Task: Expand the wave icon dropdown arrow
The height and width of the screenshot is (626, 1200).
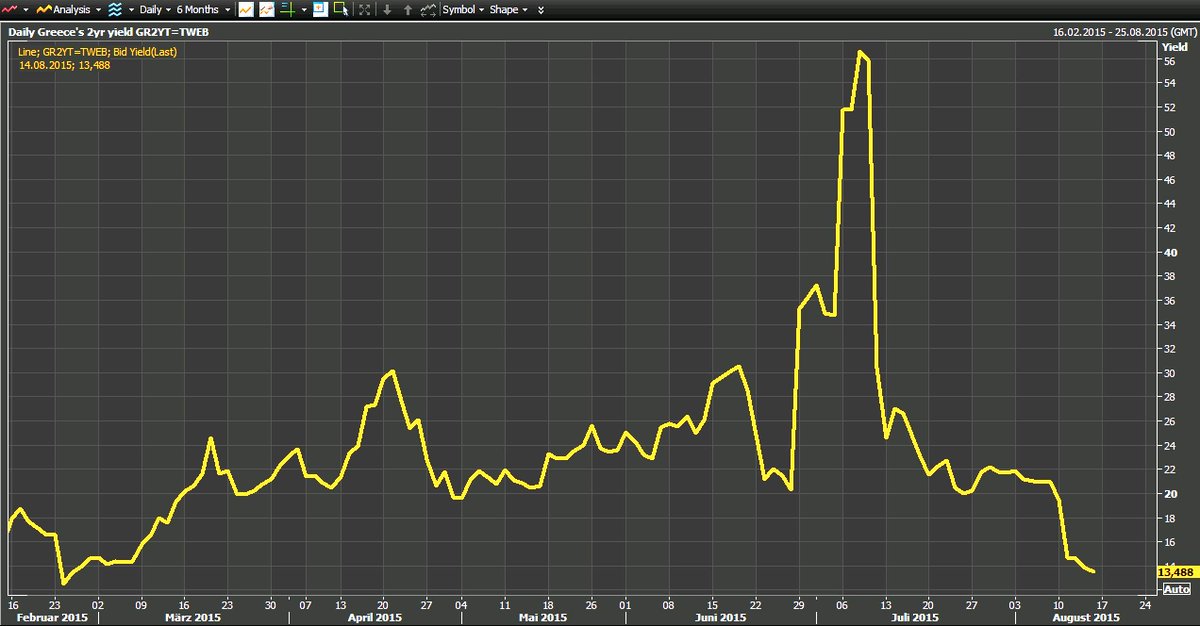Action: [131, 10]
